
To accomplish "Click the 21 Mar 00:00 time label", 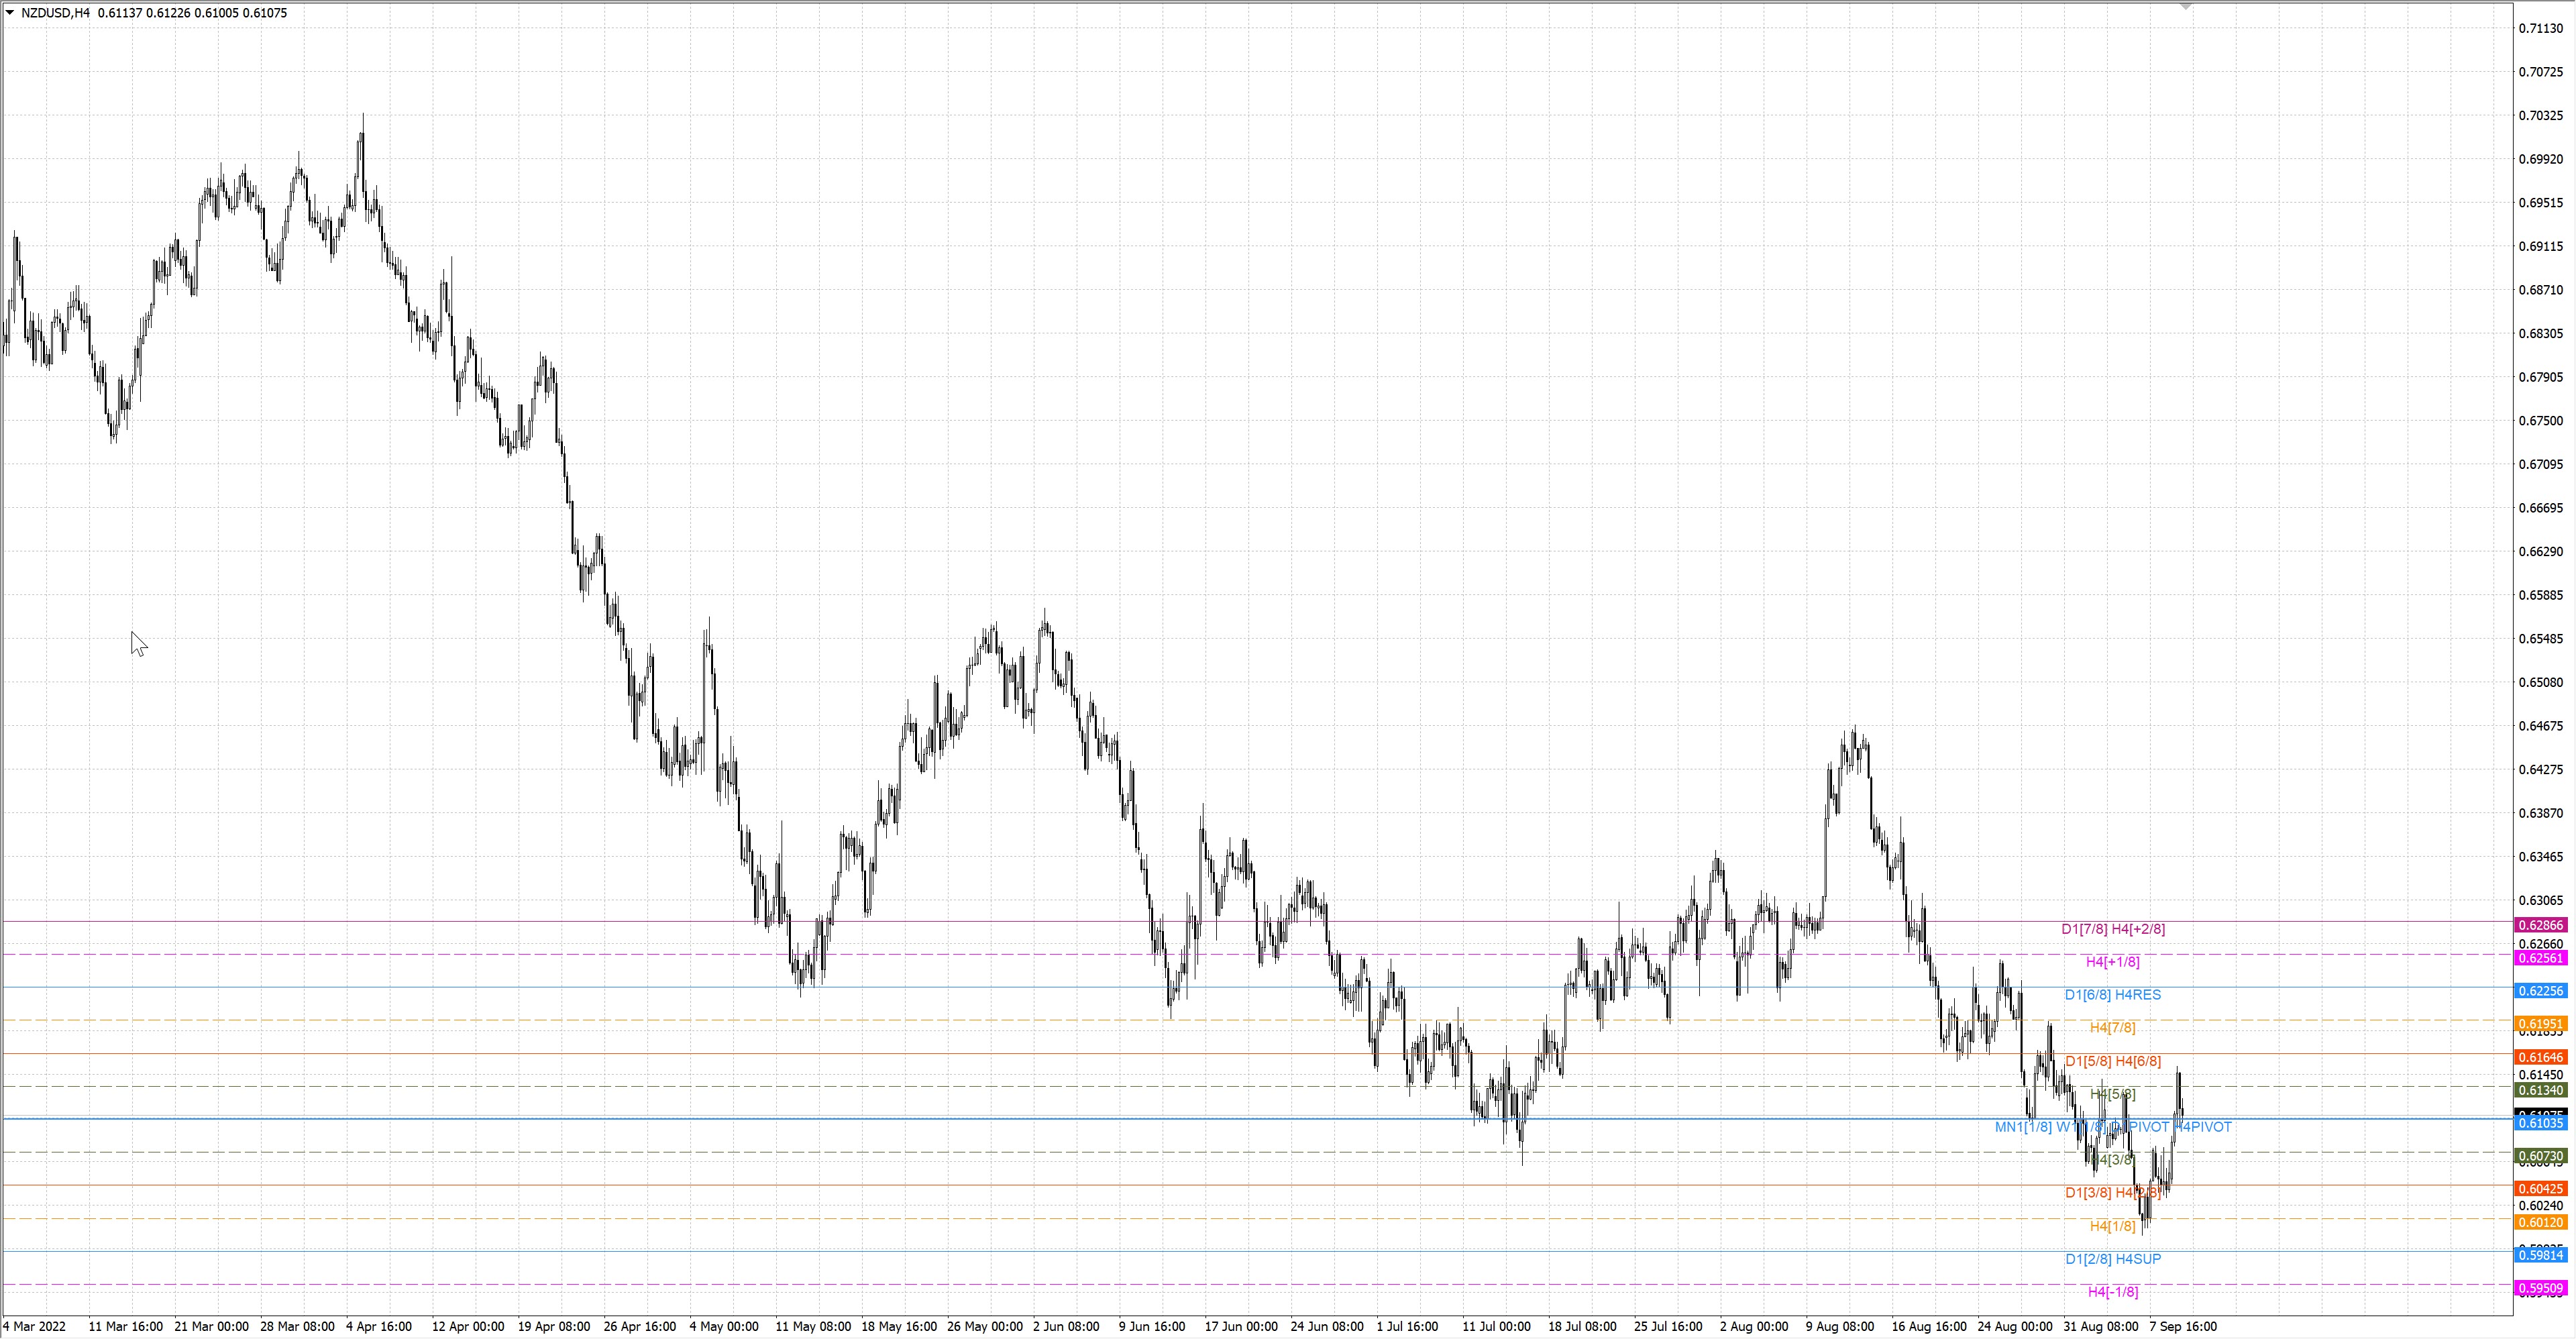I will click(211, 1327).
